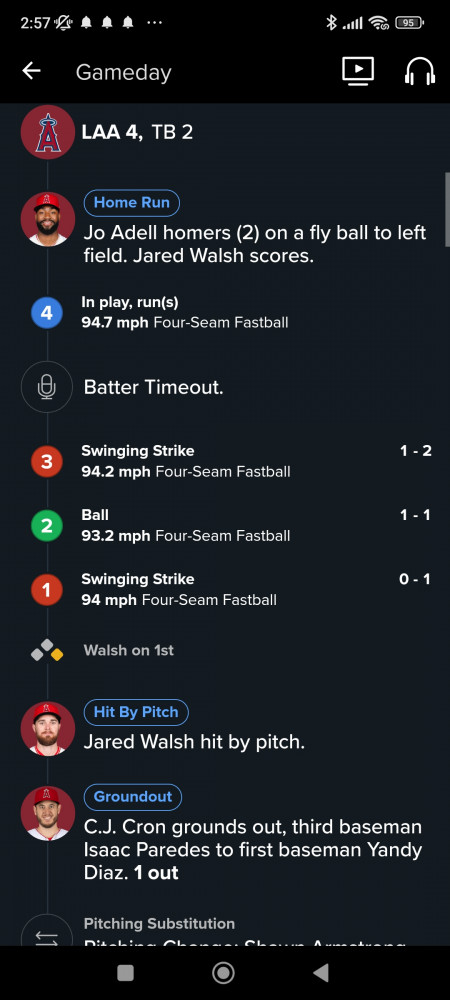Select pitch number 1 red circle
Screen dimensions: 450x1000
(x=47, y=590)
